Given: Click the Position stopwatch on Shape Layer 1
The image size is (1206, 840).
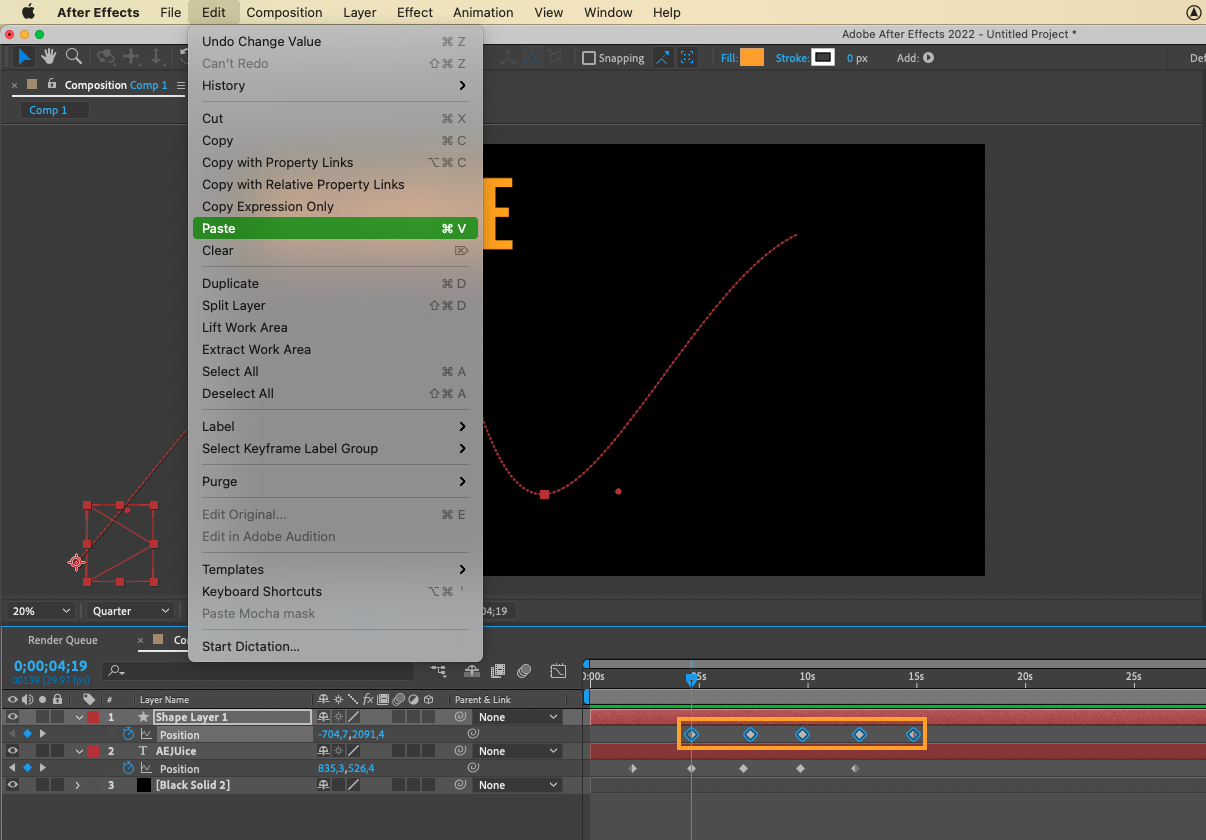Looking at the screenshot, I should point(128,734).
